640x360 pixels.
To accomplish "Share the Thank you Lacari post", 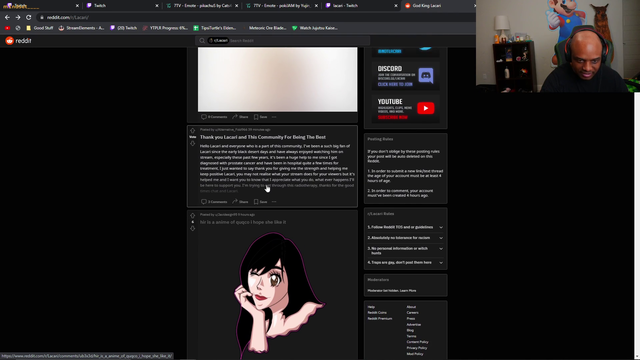I will click(x=240, y=202).
